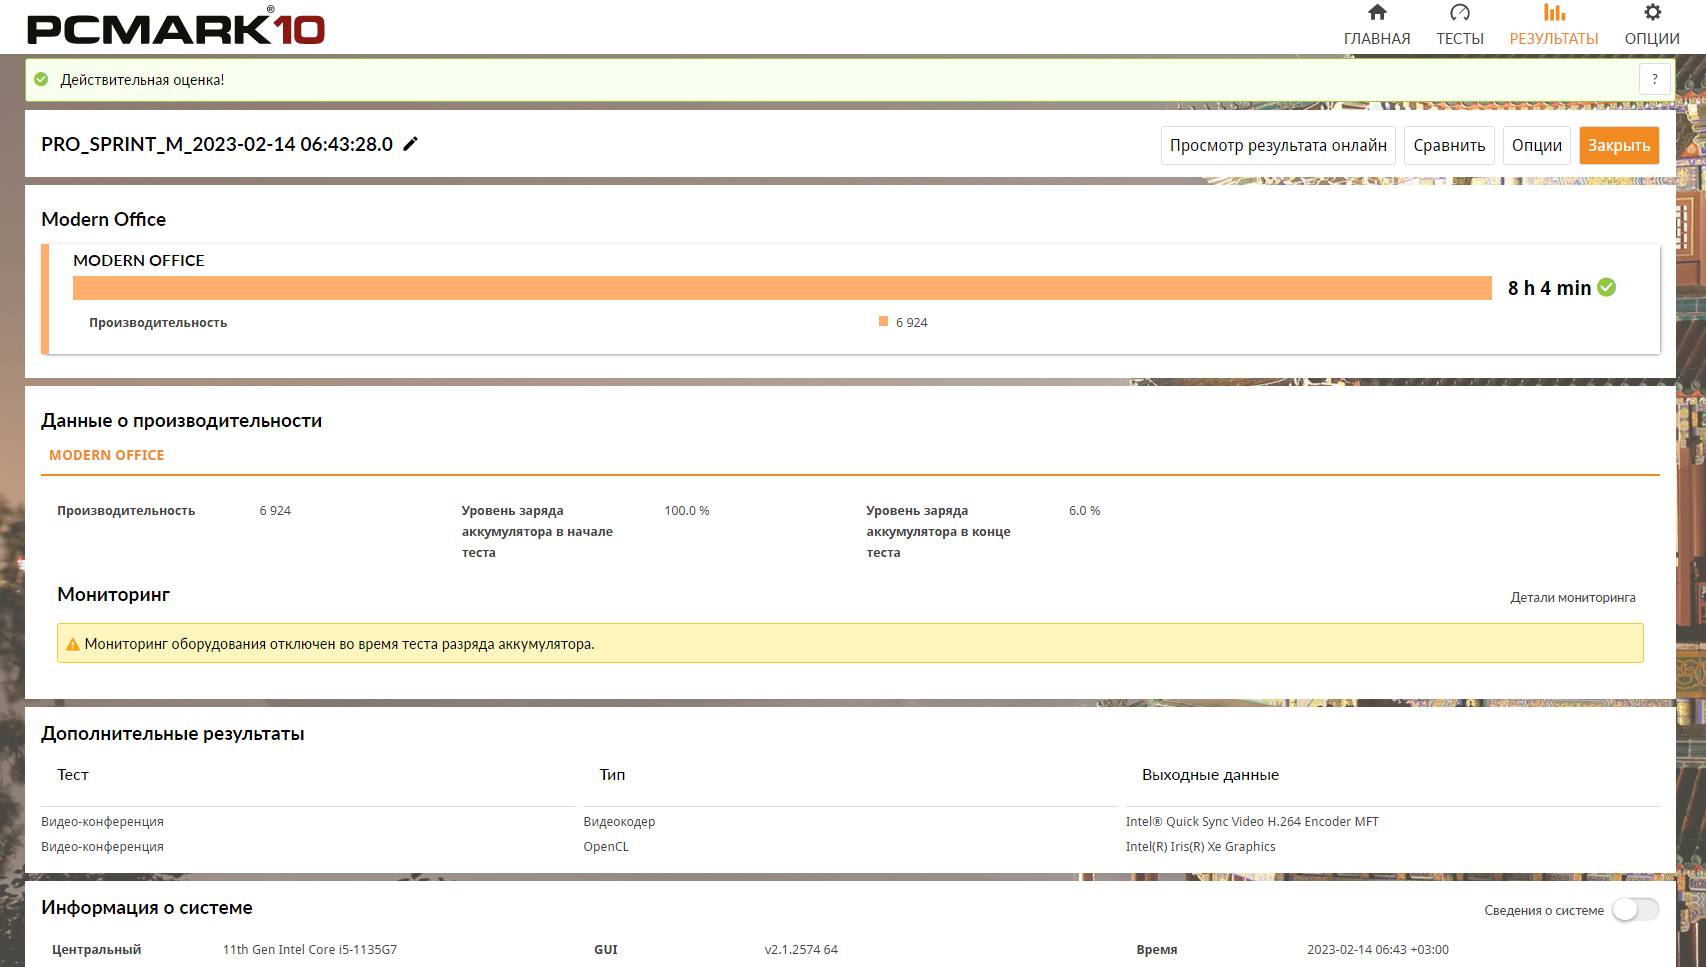Screen dimensions: 1706x967
Task: Click the Modern Office section heading
Action: (103, 219)
